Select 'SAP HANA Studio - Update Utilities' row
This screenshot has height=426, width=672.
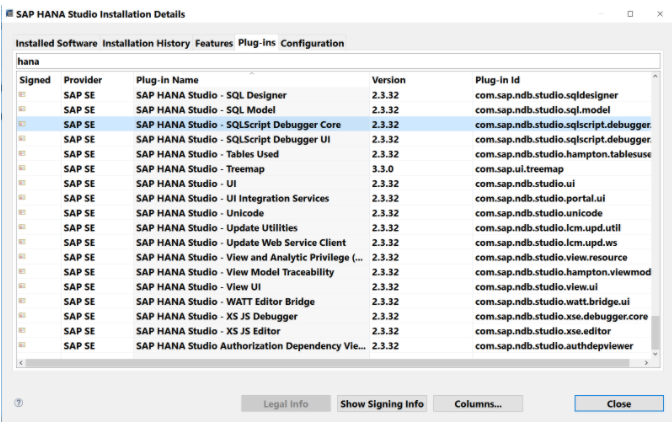tap(334, 228)
